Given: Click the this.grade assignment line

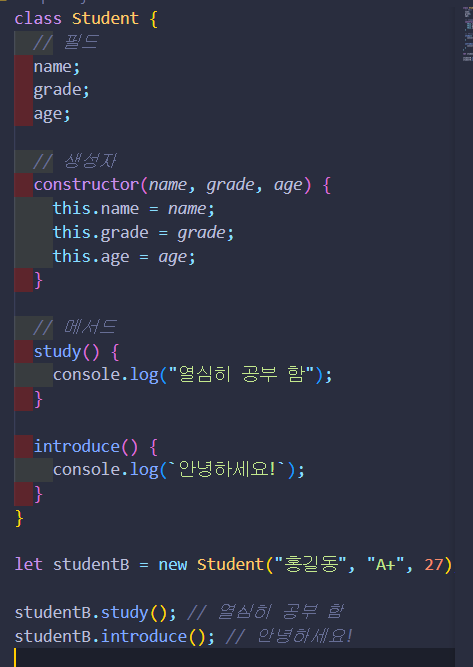Looking at the screenshot, I should coord(143,233).
